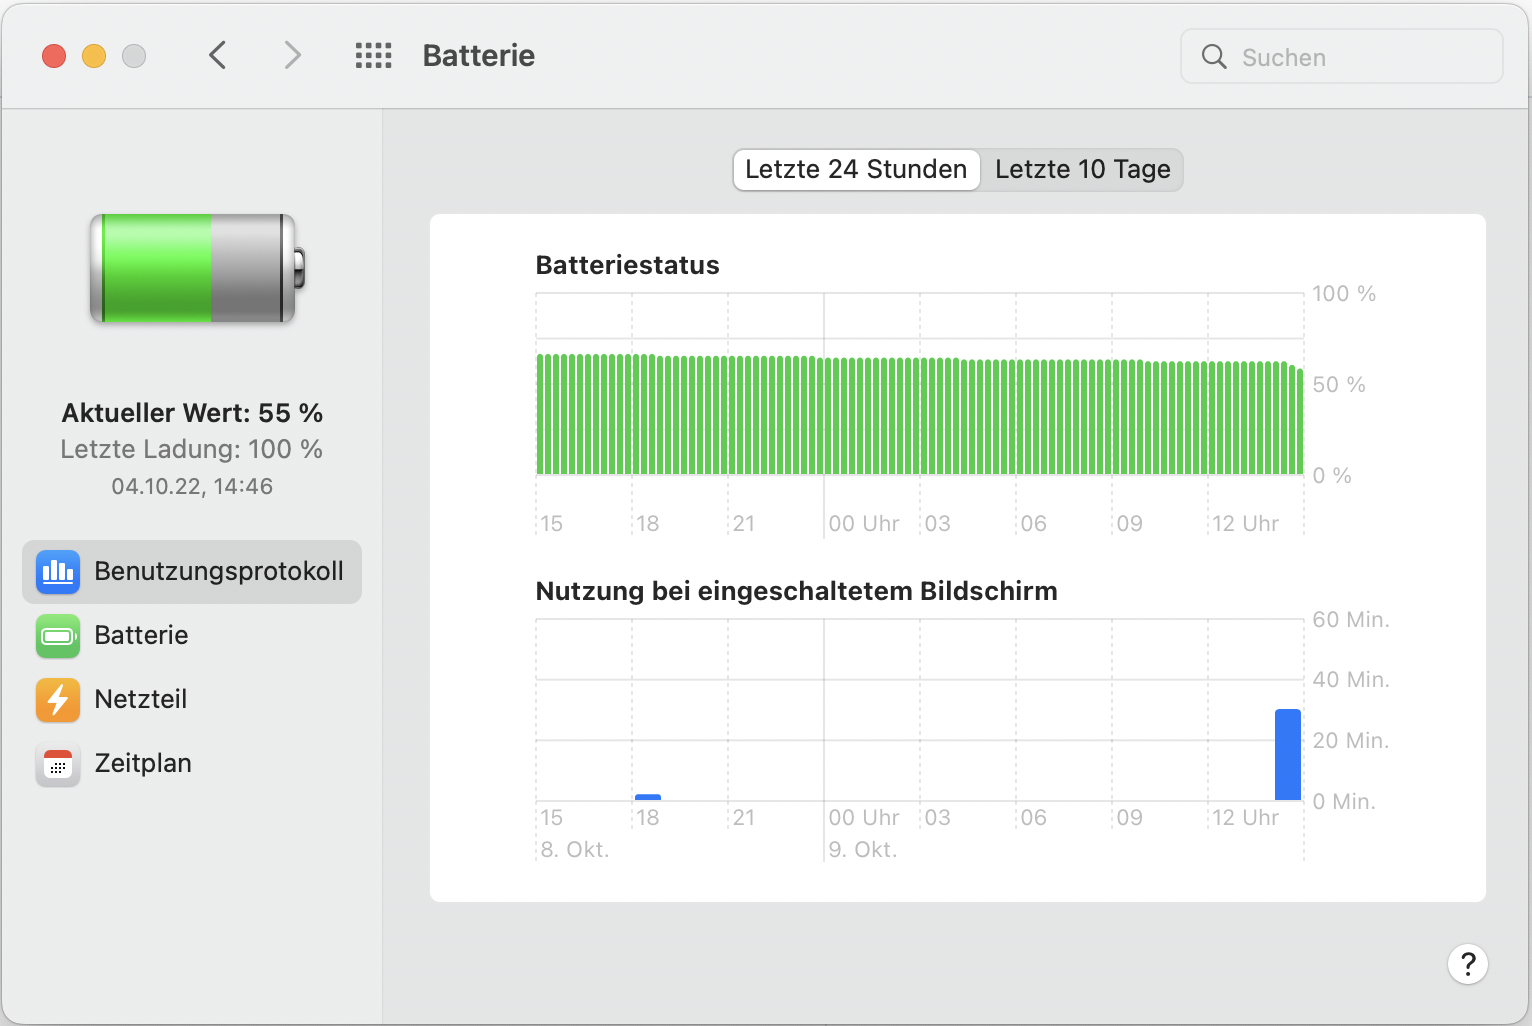Click the large battery level image

point(197,268)
